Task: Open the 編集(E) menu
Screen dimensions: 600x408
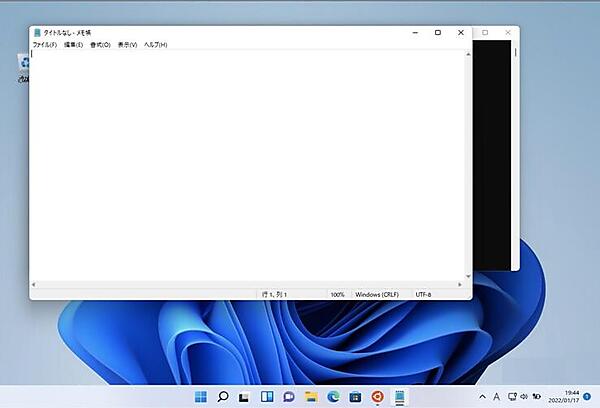Action: tap(73, 45)
